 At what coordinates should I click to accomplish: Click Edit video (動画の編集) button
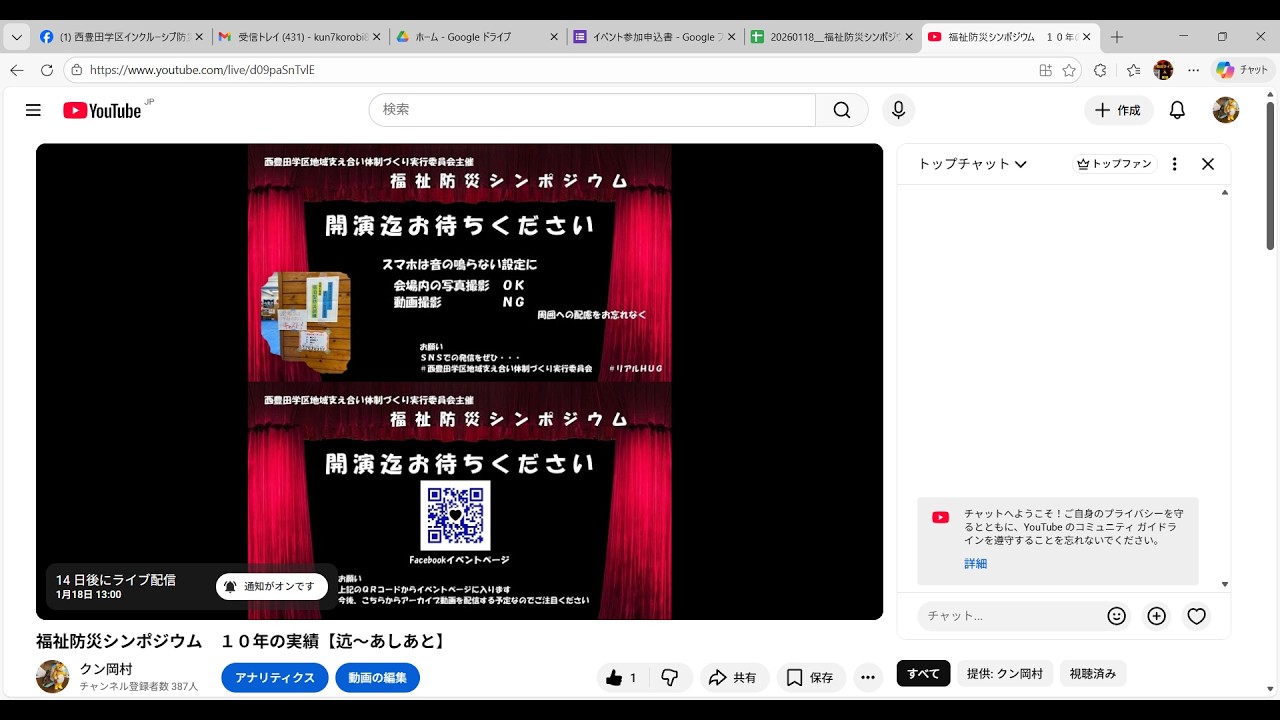(378, 677)
